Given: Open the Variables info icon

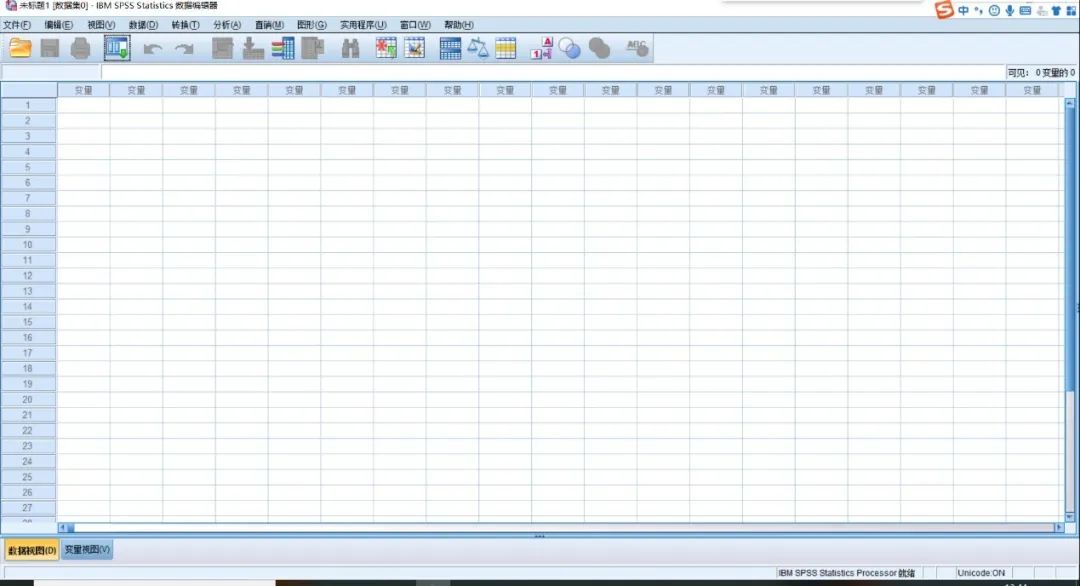Looking at the screenshot, I should [282, 48].
